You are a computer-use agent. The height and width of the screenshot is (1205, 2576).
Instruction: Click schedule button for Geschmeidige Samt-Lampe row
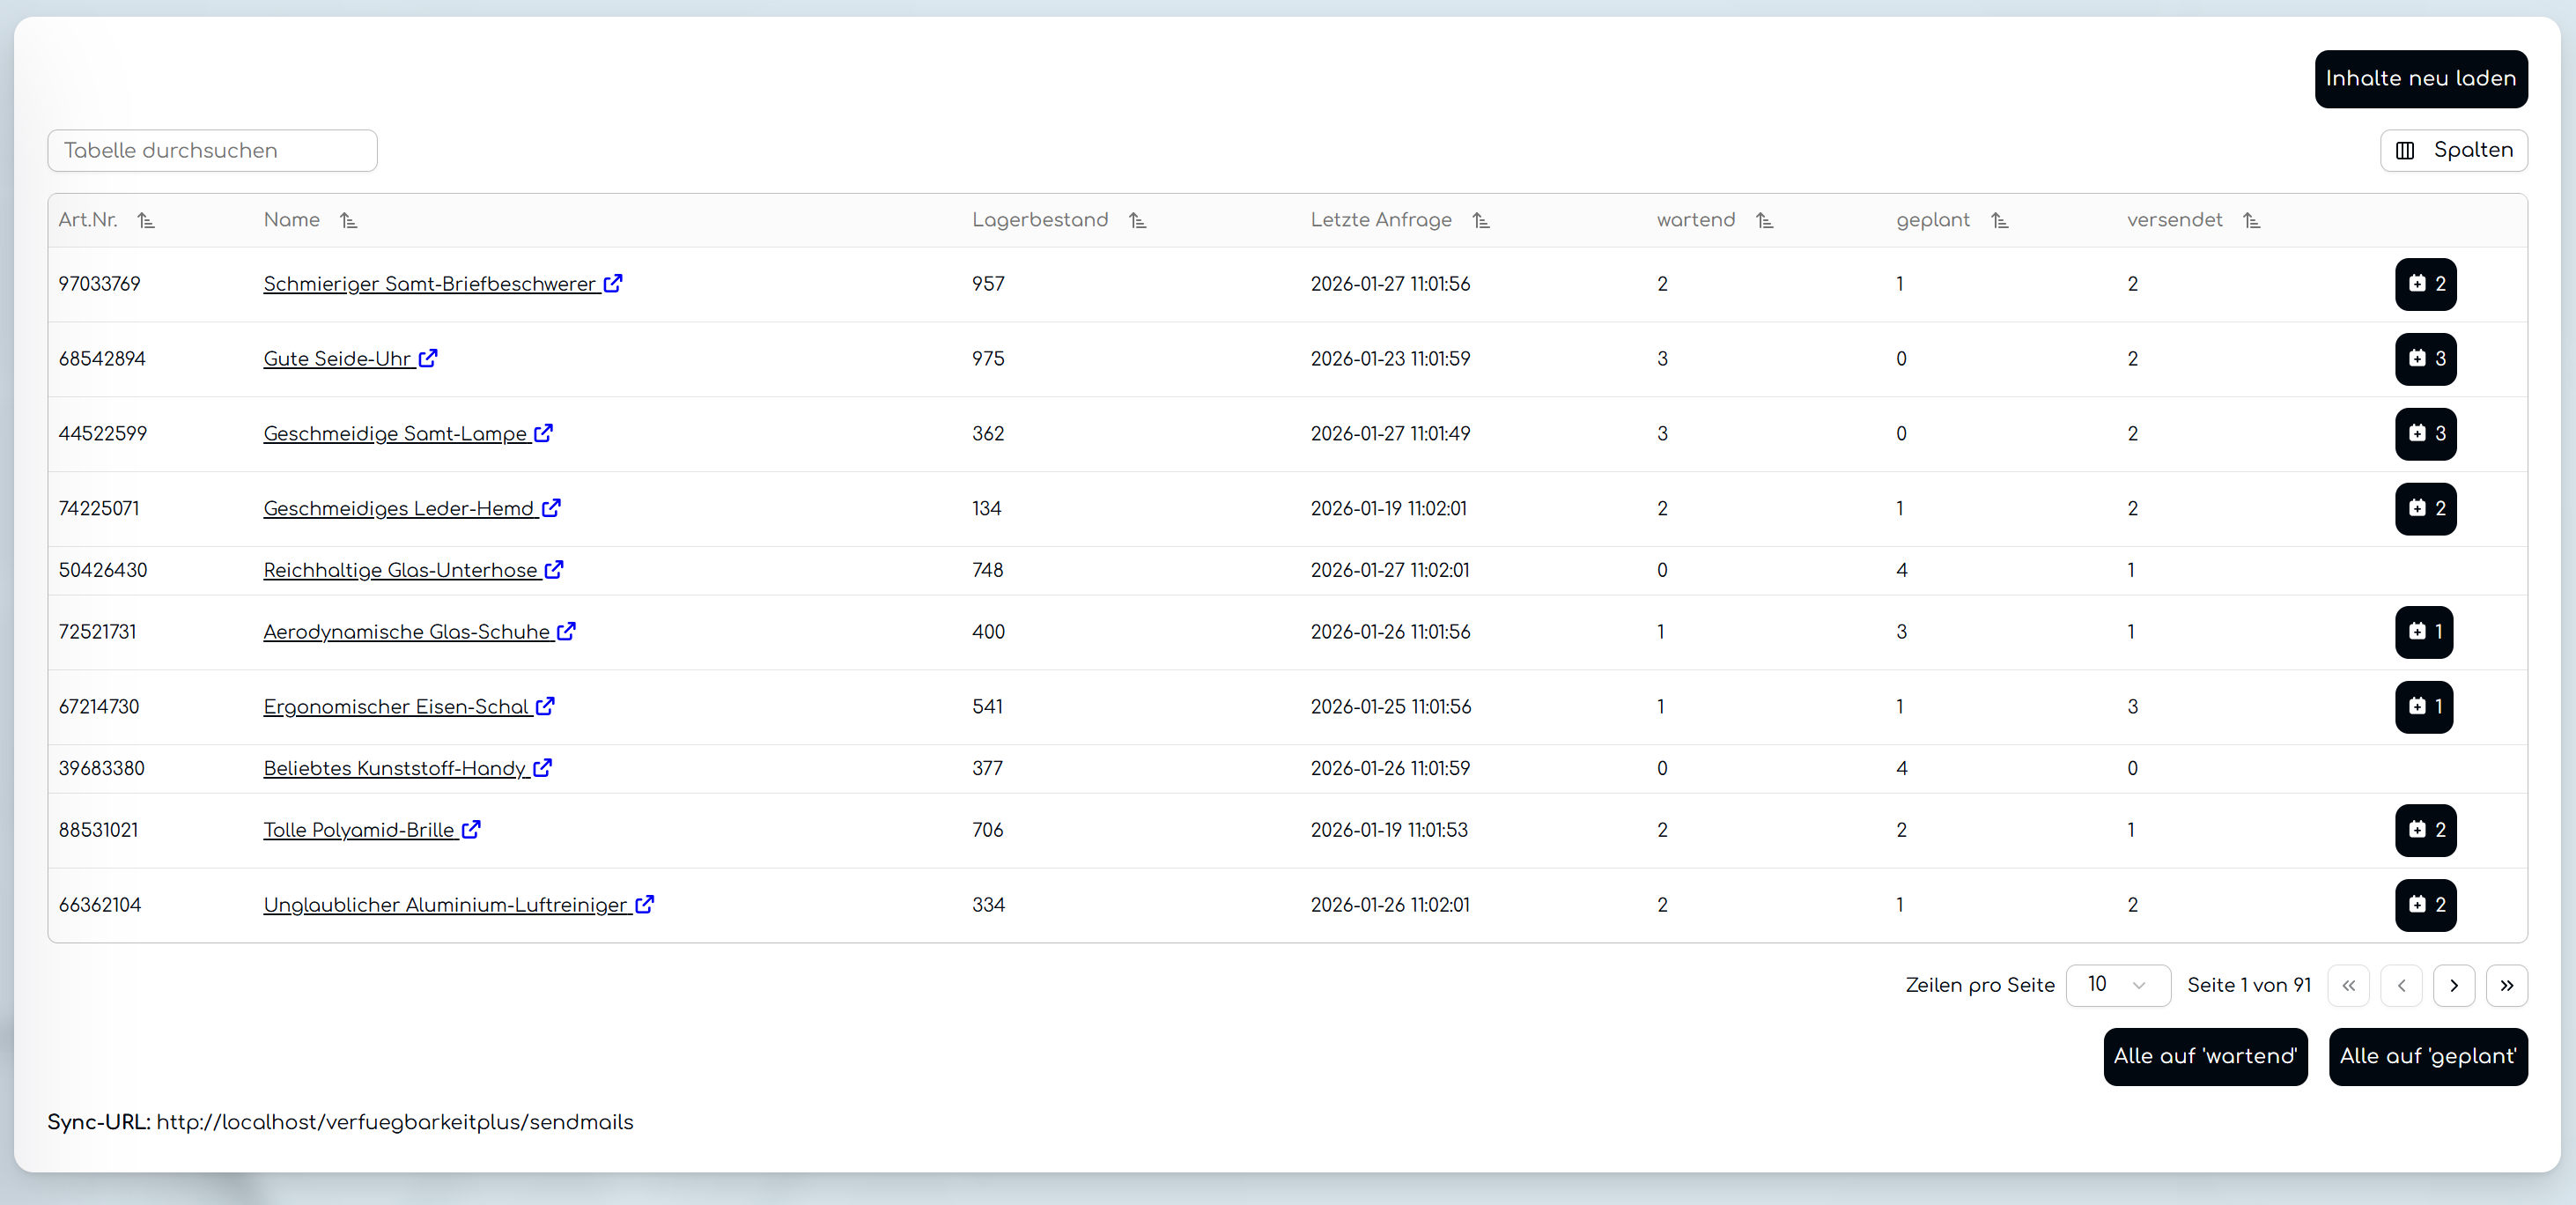(2425, 434)
